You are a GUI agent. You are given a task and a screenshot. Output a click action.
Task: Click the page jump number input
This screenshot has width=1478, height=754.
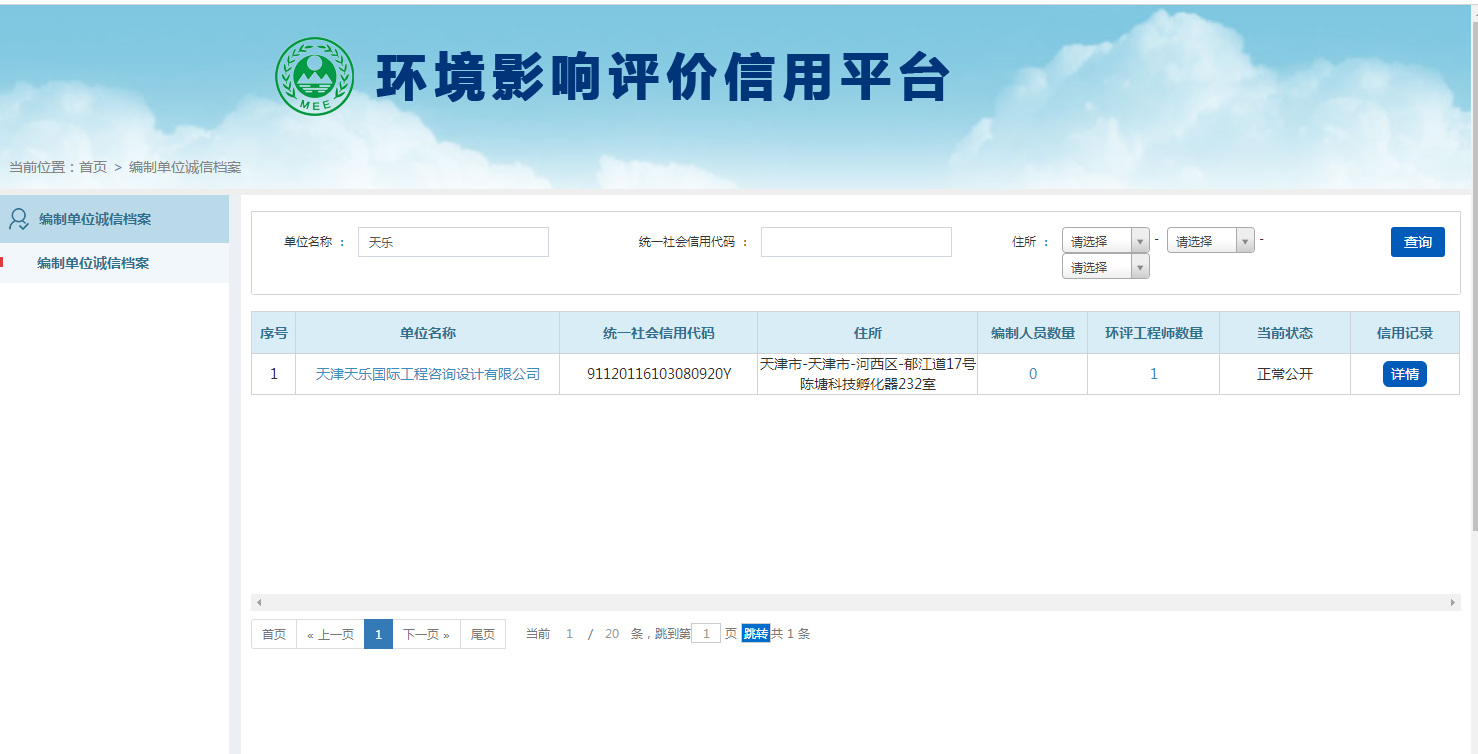tap(705, 634)
